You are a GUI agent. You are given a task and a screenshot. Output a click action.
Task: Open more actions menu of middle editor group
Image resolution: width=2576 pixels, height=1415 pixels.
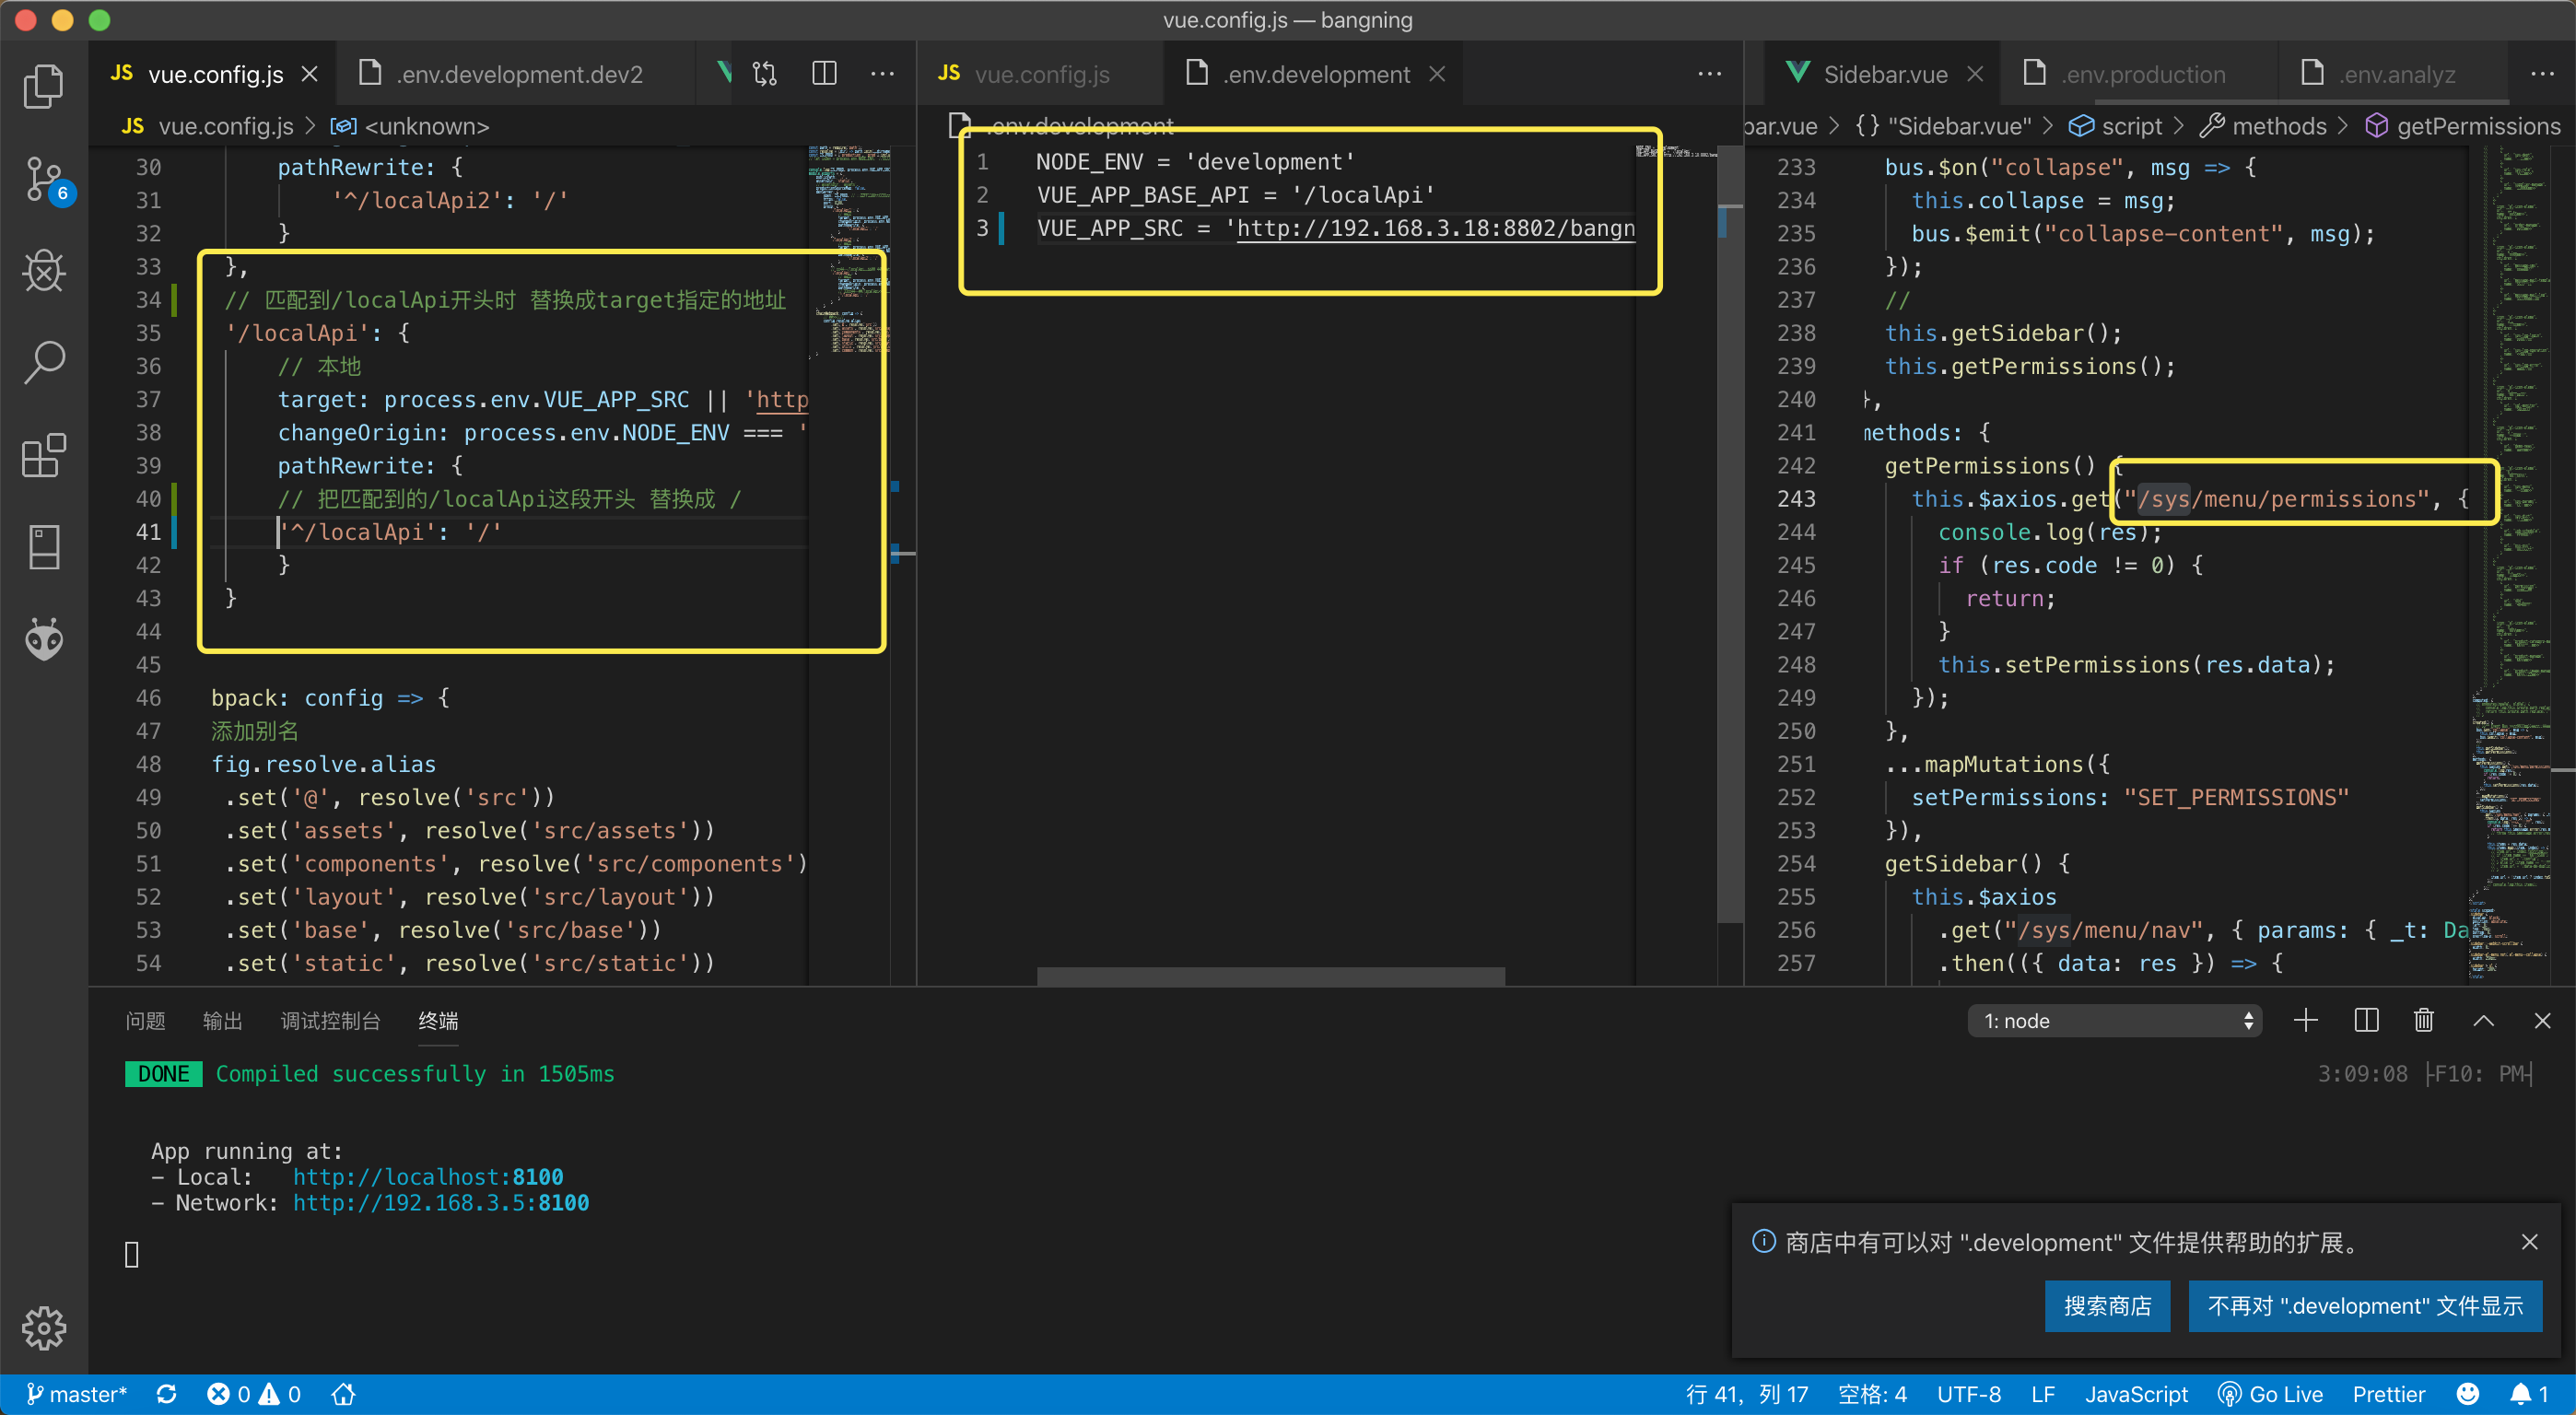point(1709,74)
